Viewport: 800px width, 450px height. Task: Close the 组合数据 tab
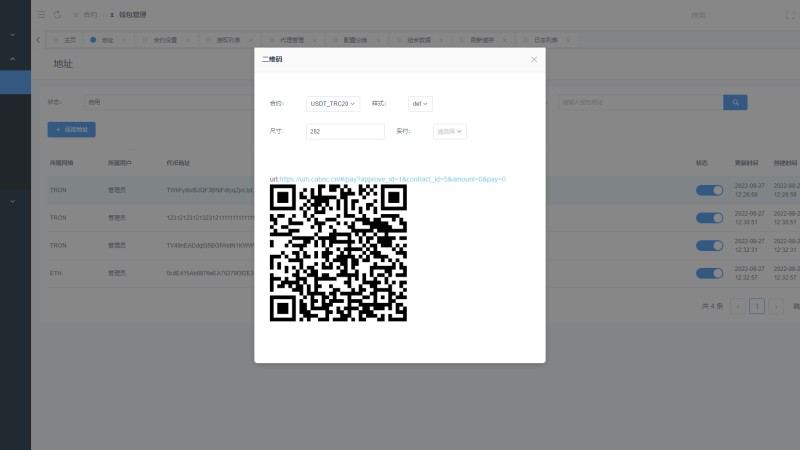(x=441, y=40)
